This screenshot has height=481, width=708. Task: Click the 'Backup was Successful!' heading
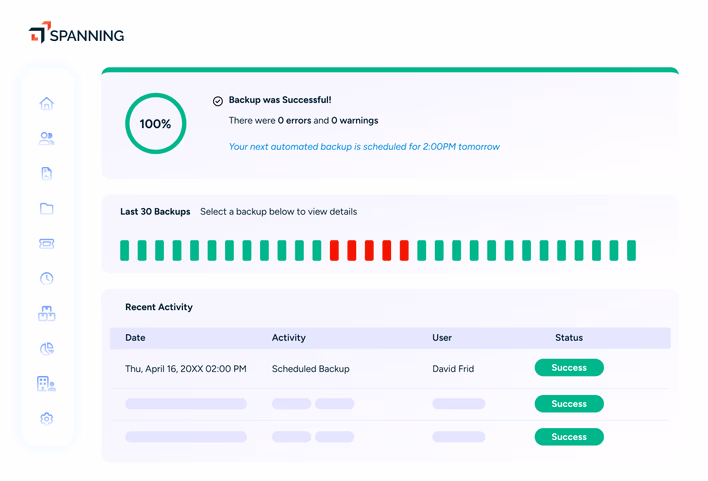(x=280, y=100)
